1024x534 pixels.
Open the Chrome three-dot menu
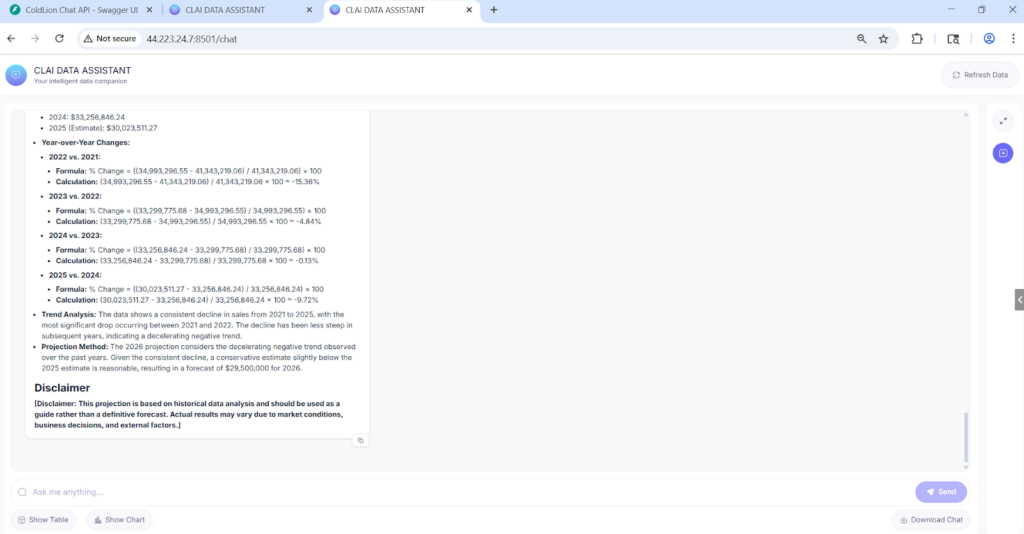(x=1011, y=39)
